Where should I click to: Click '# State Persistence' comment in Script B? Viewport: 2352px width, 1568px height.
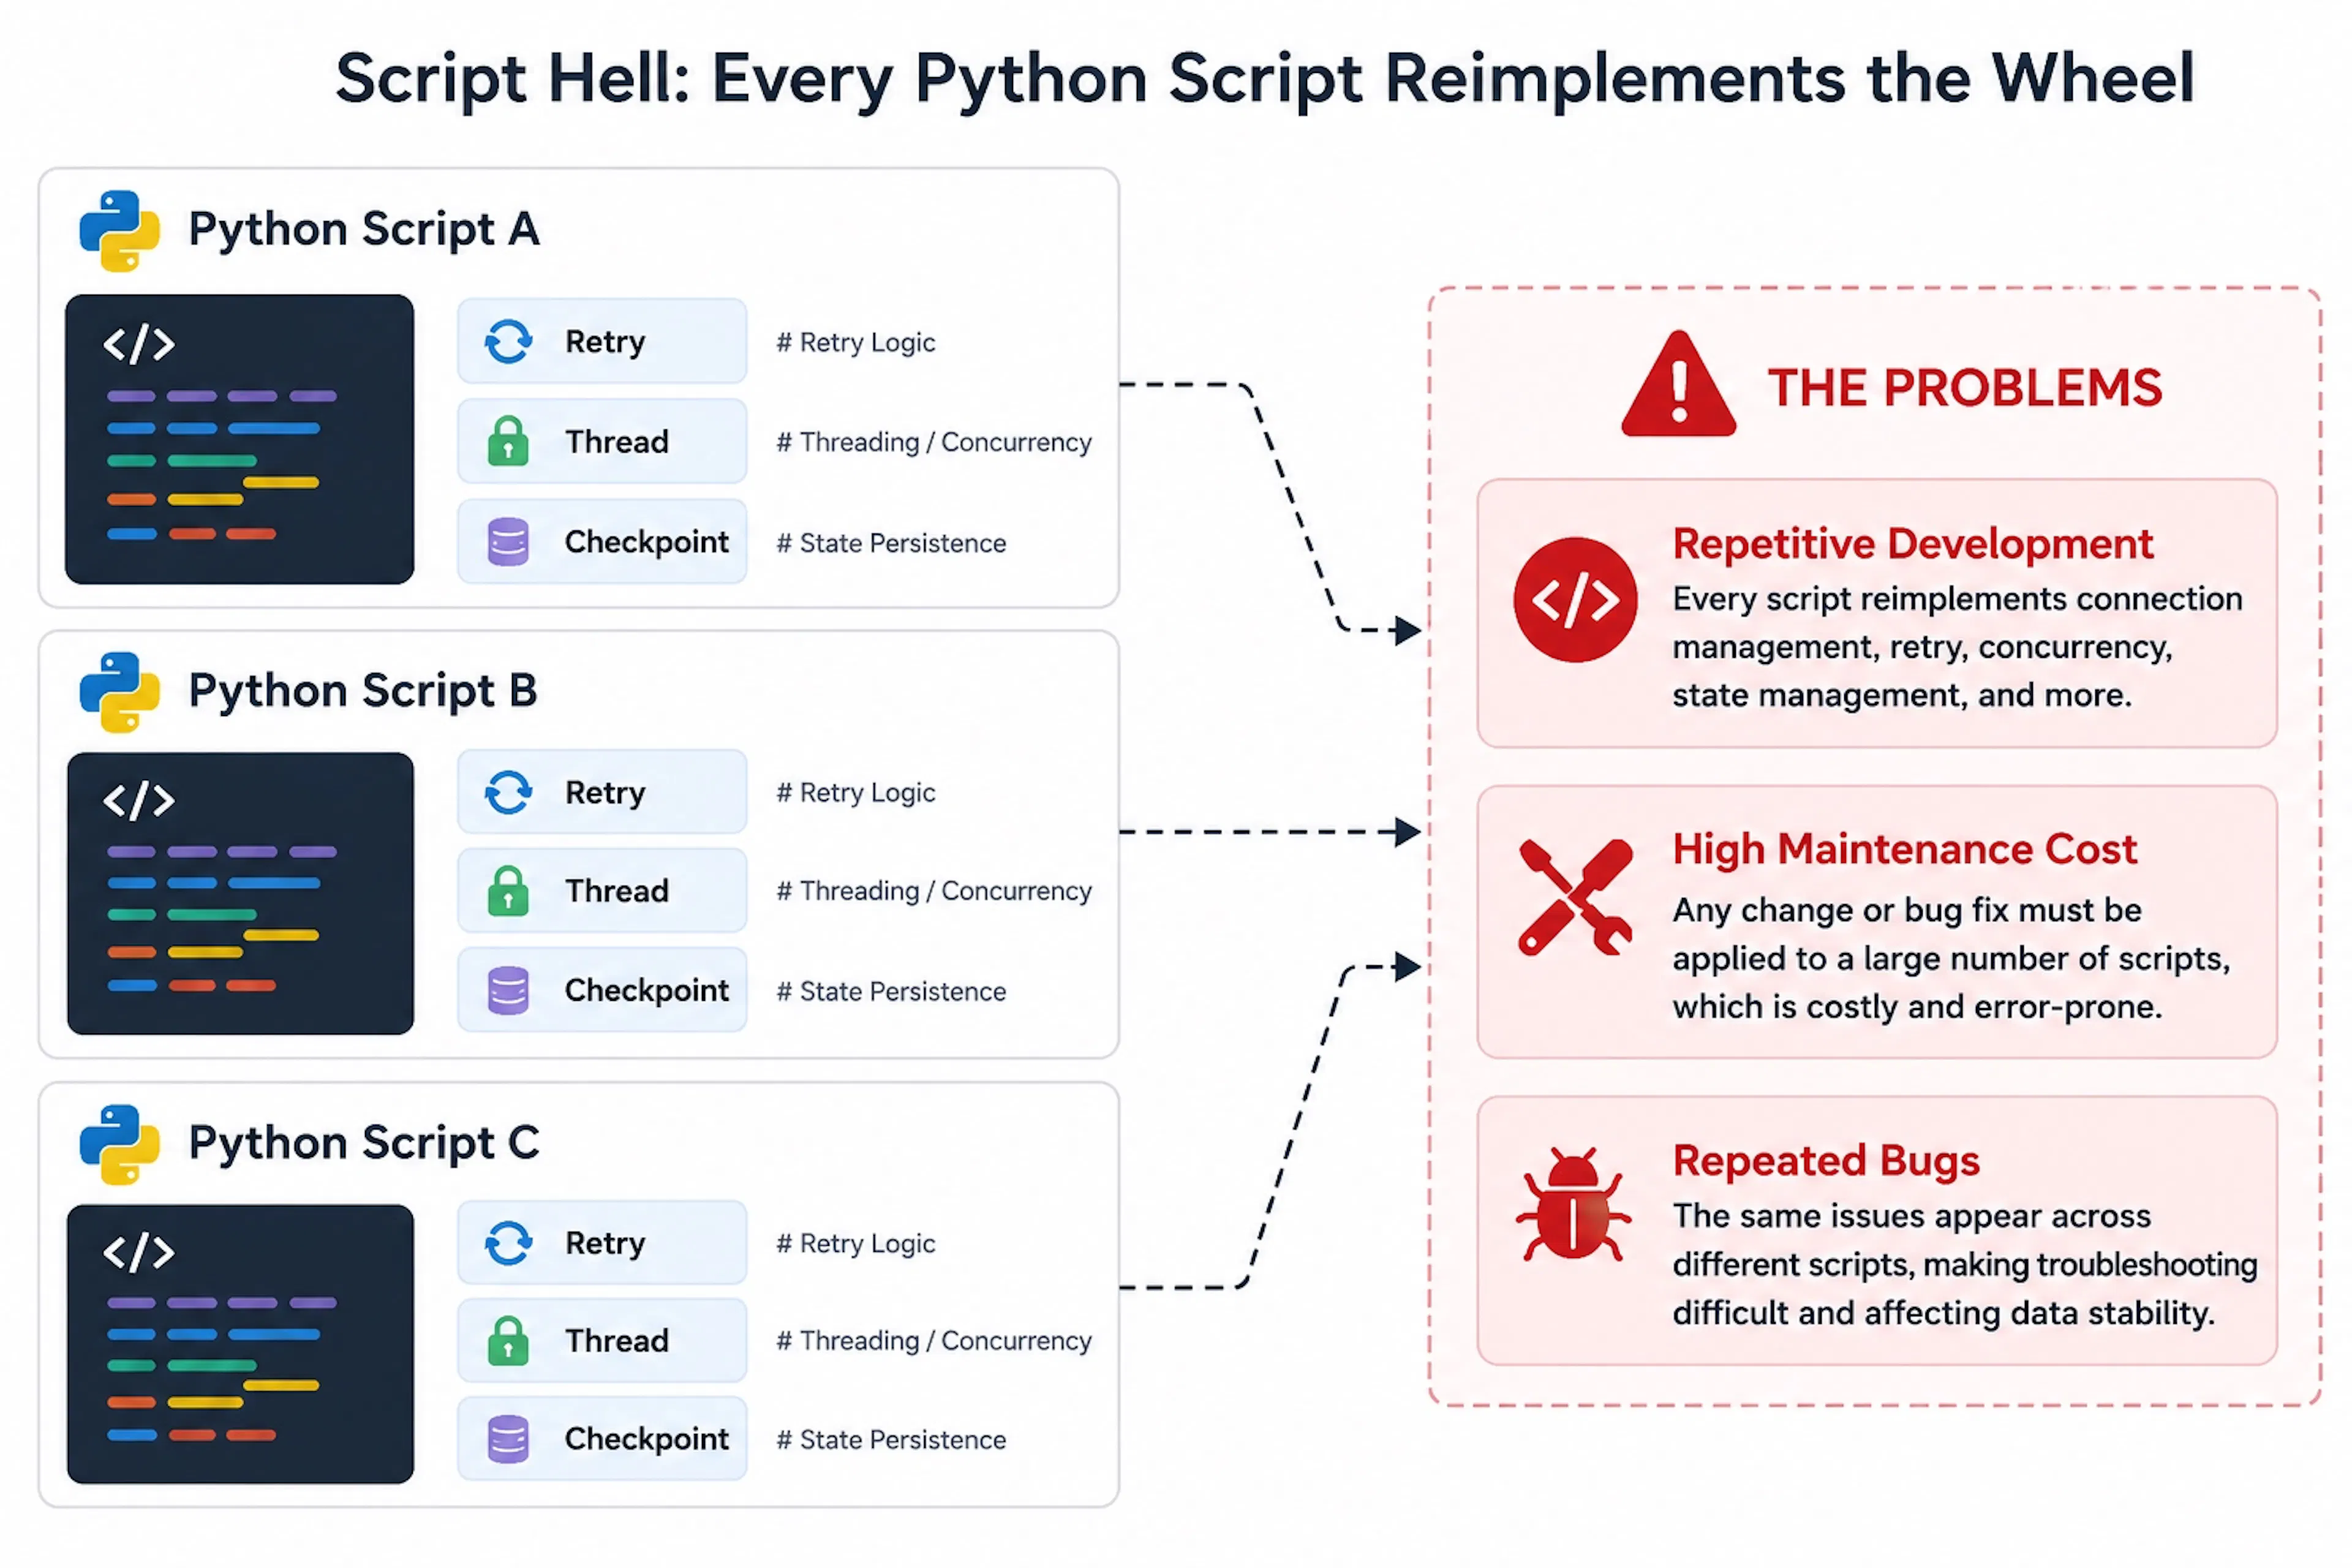891,992
